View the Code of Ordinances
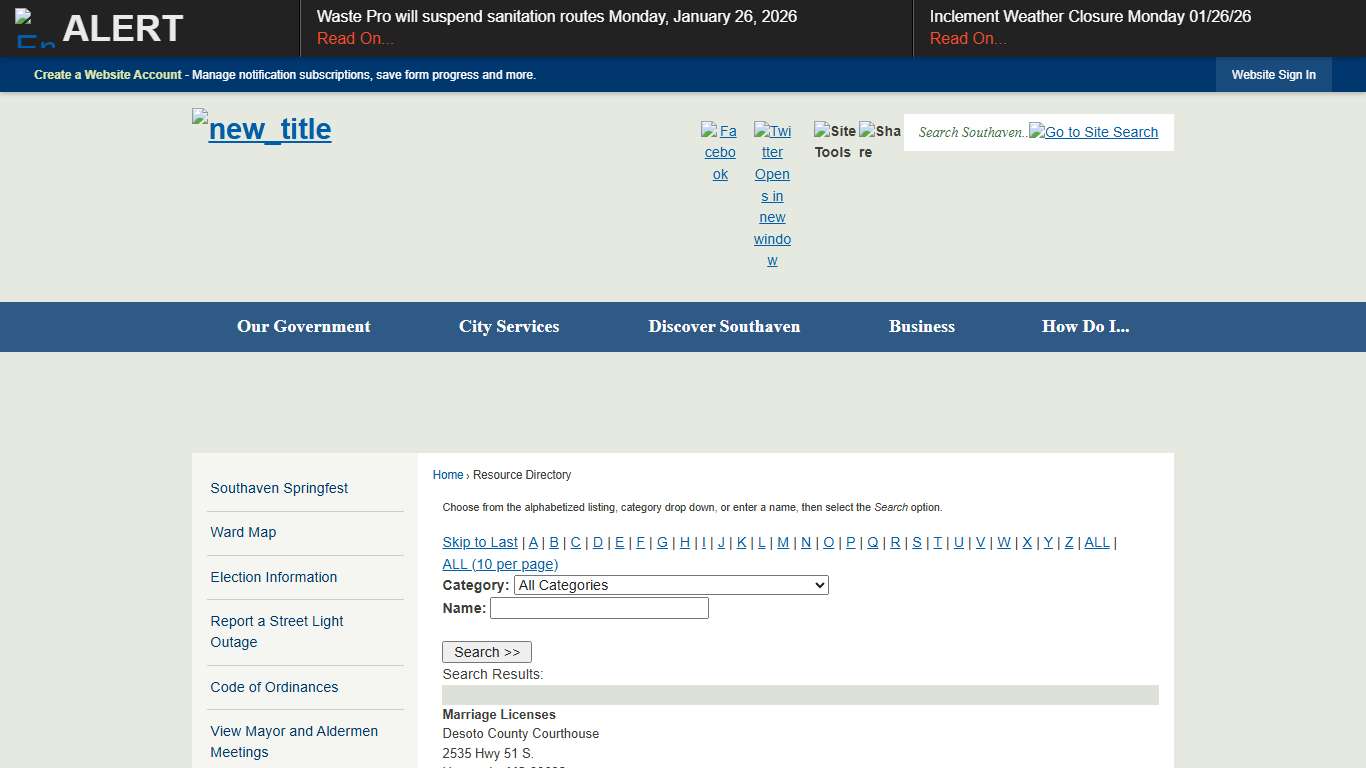This screenshot has width=1366, height=768. click(x=274, y=687)
